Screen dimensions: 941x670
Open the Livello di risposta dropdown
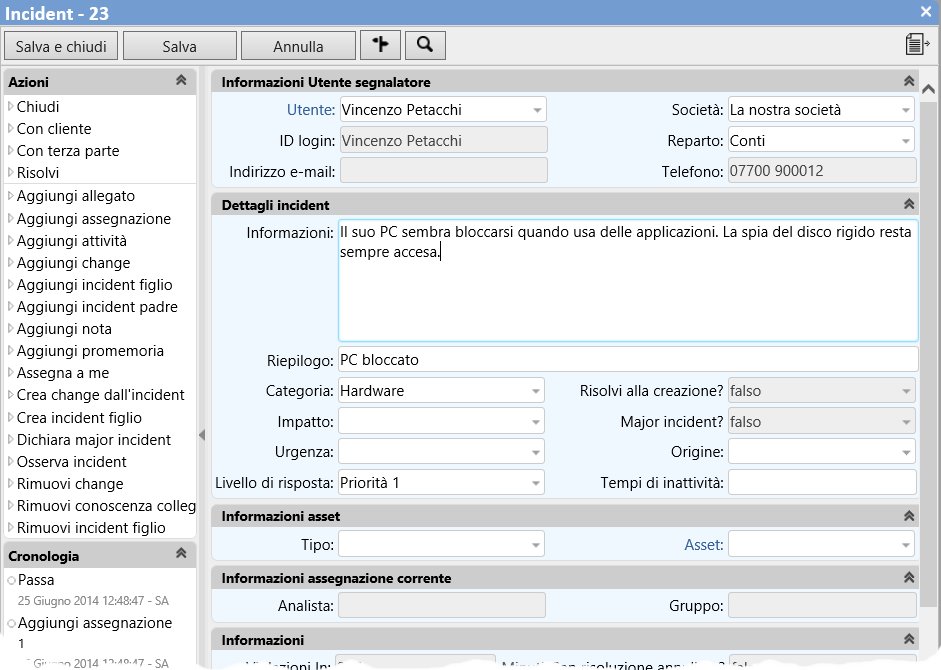coord(536,483)
